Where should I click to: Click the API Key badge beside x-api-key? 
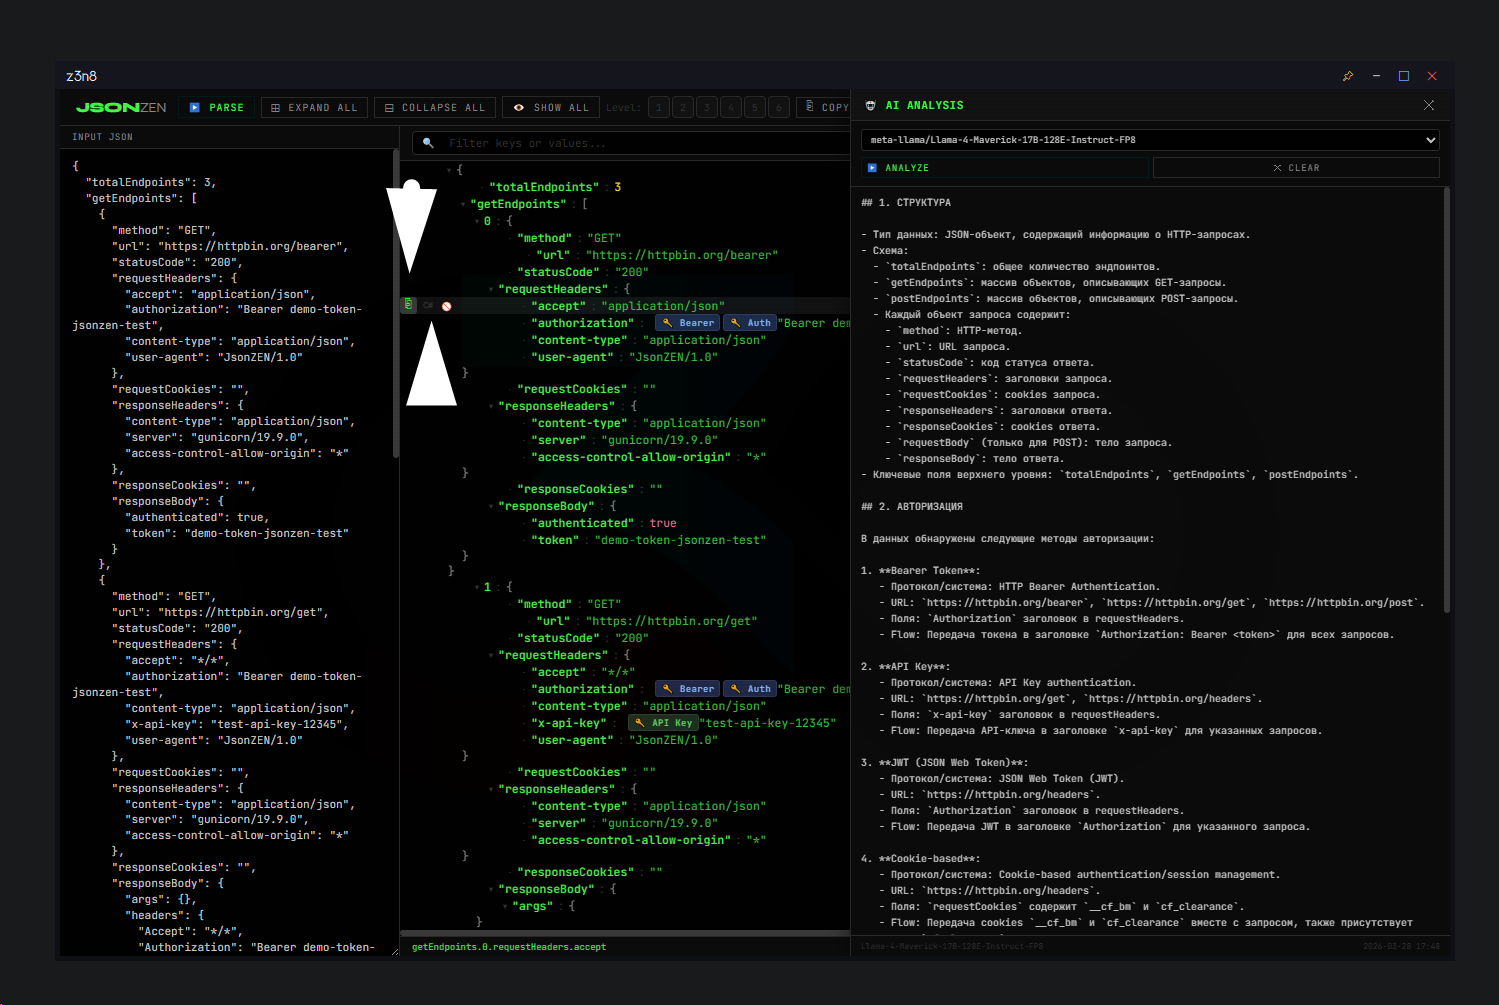click(x=663, y=723)
